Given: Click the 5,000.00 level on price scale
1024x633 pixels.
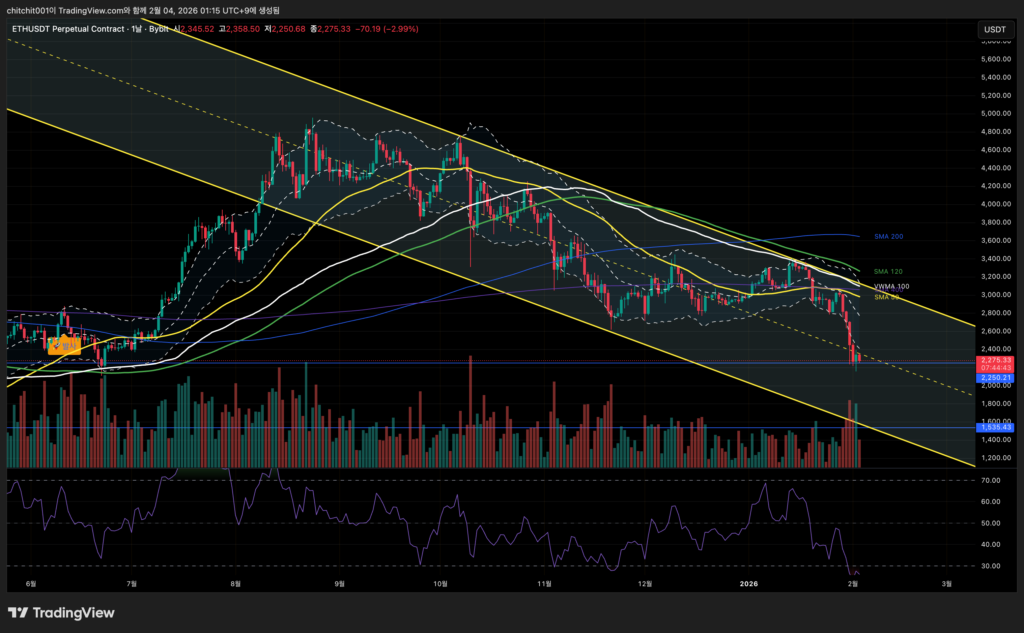Looking at the screenshot, I should [995, 113].
